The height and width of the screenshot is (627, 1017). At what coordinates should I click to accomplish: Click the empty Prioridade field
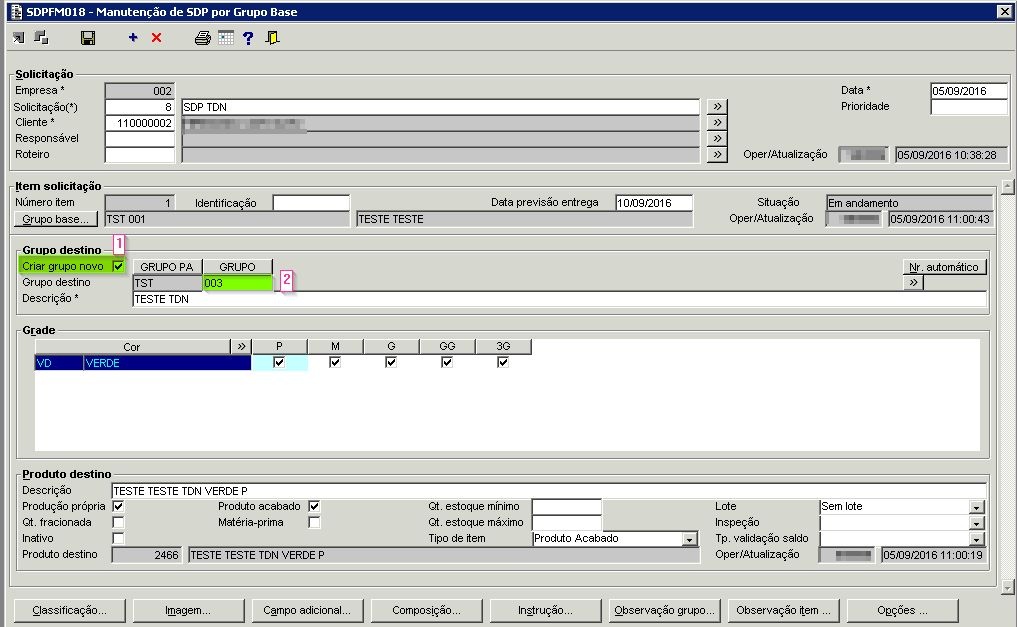point(969,107)
